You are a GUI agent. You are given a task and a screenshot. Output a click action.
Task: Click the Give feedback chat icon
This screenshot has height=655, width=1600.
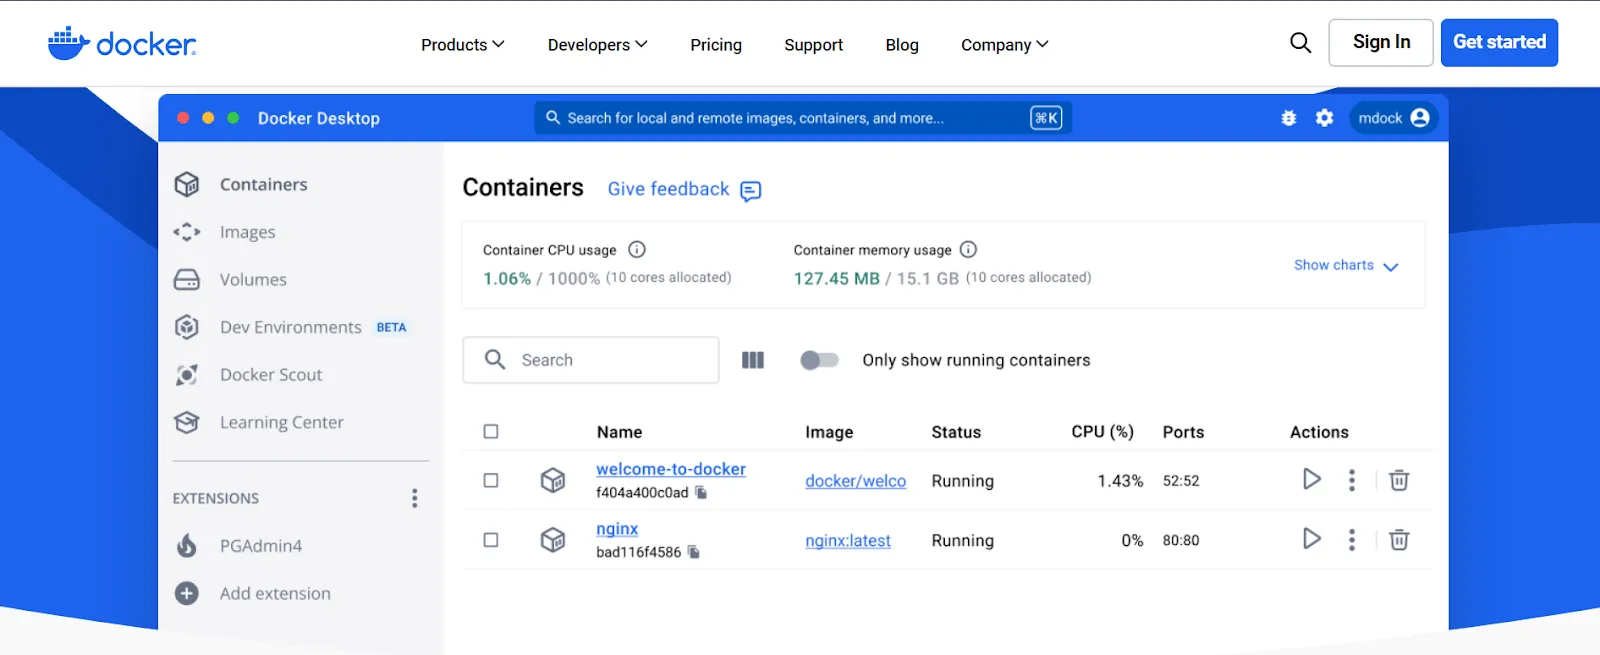(x=751, y=190)
